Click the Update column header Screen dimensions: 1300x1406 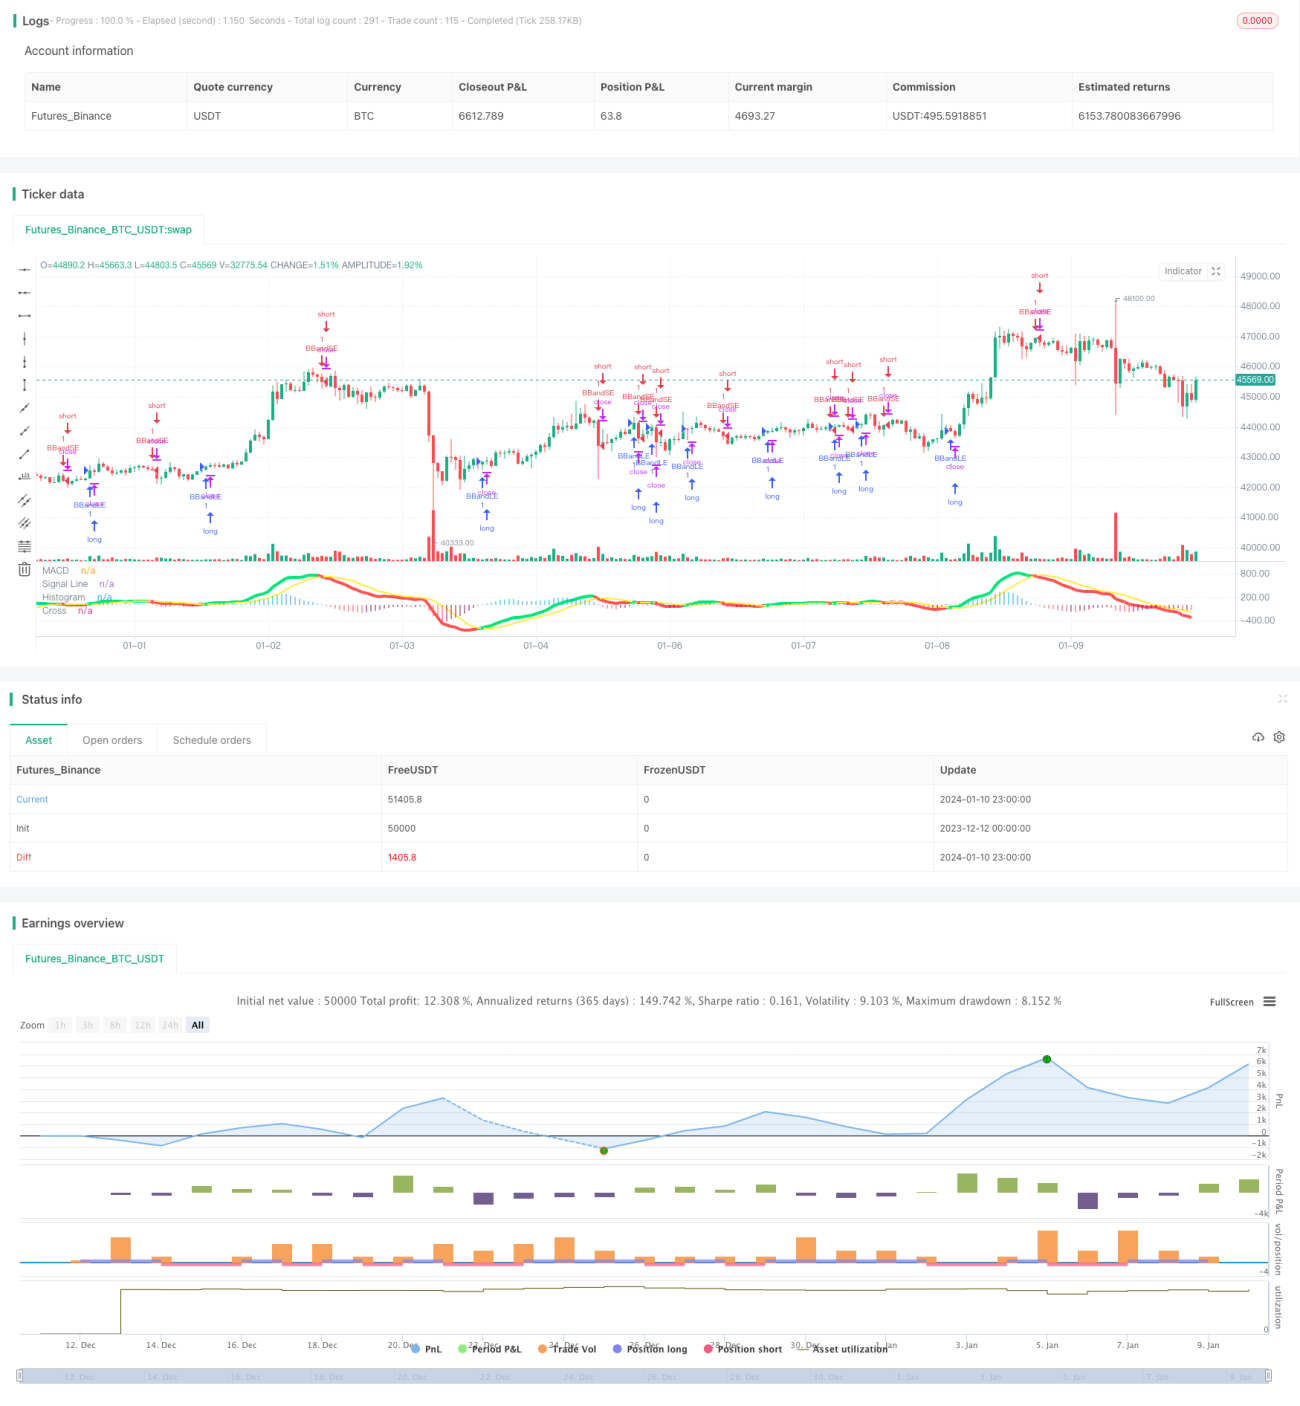(958, 770)
